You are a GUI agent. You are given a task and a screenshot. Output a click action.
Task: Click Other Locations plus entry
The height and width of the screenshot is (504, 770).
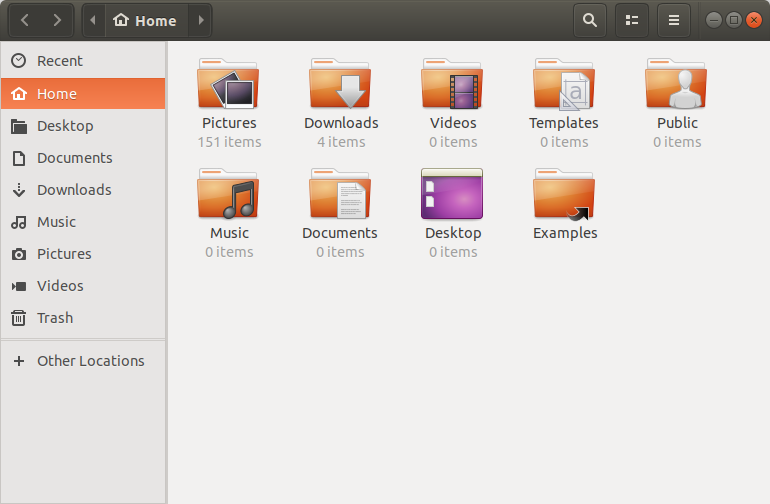coord(83,361)
